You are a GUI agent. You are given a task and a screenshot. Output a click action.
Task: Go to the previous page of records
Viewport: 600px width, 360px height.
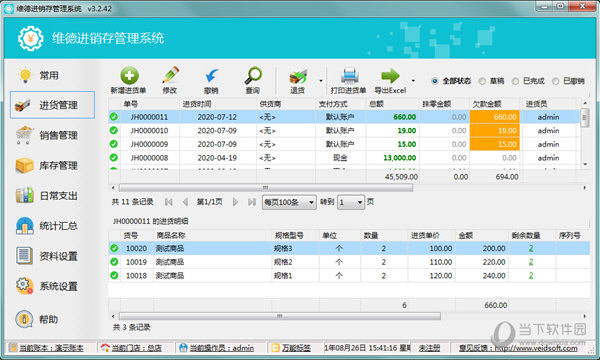click(185, 202)
